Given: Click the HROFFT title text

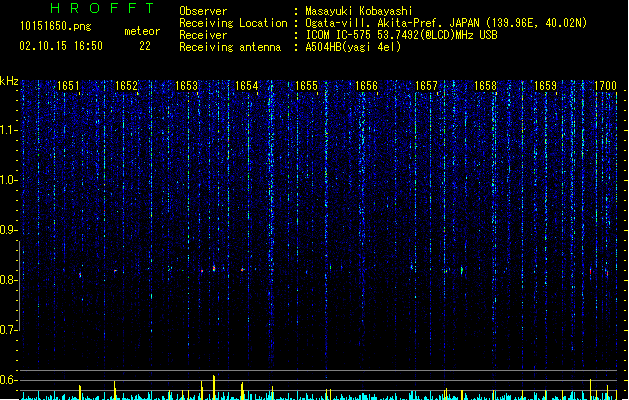Looking at the screenshot, I should point(103,8).
